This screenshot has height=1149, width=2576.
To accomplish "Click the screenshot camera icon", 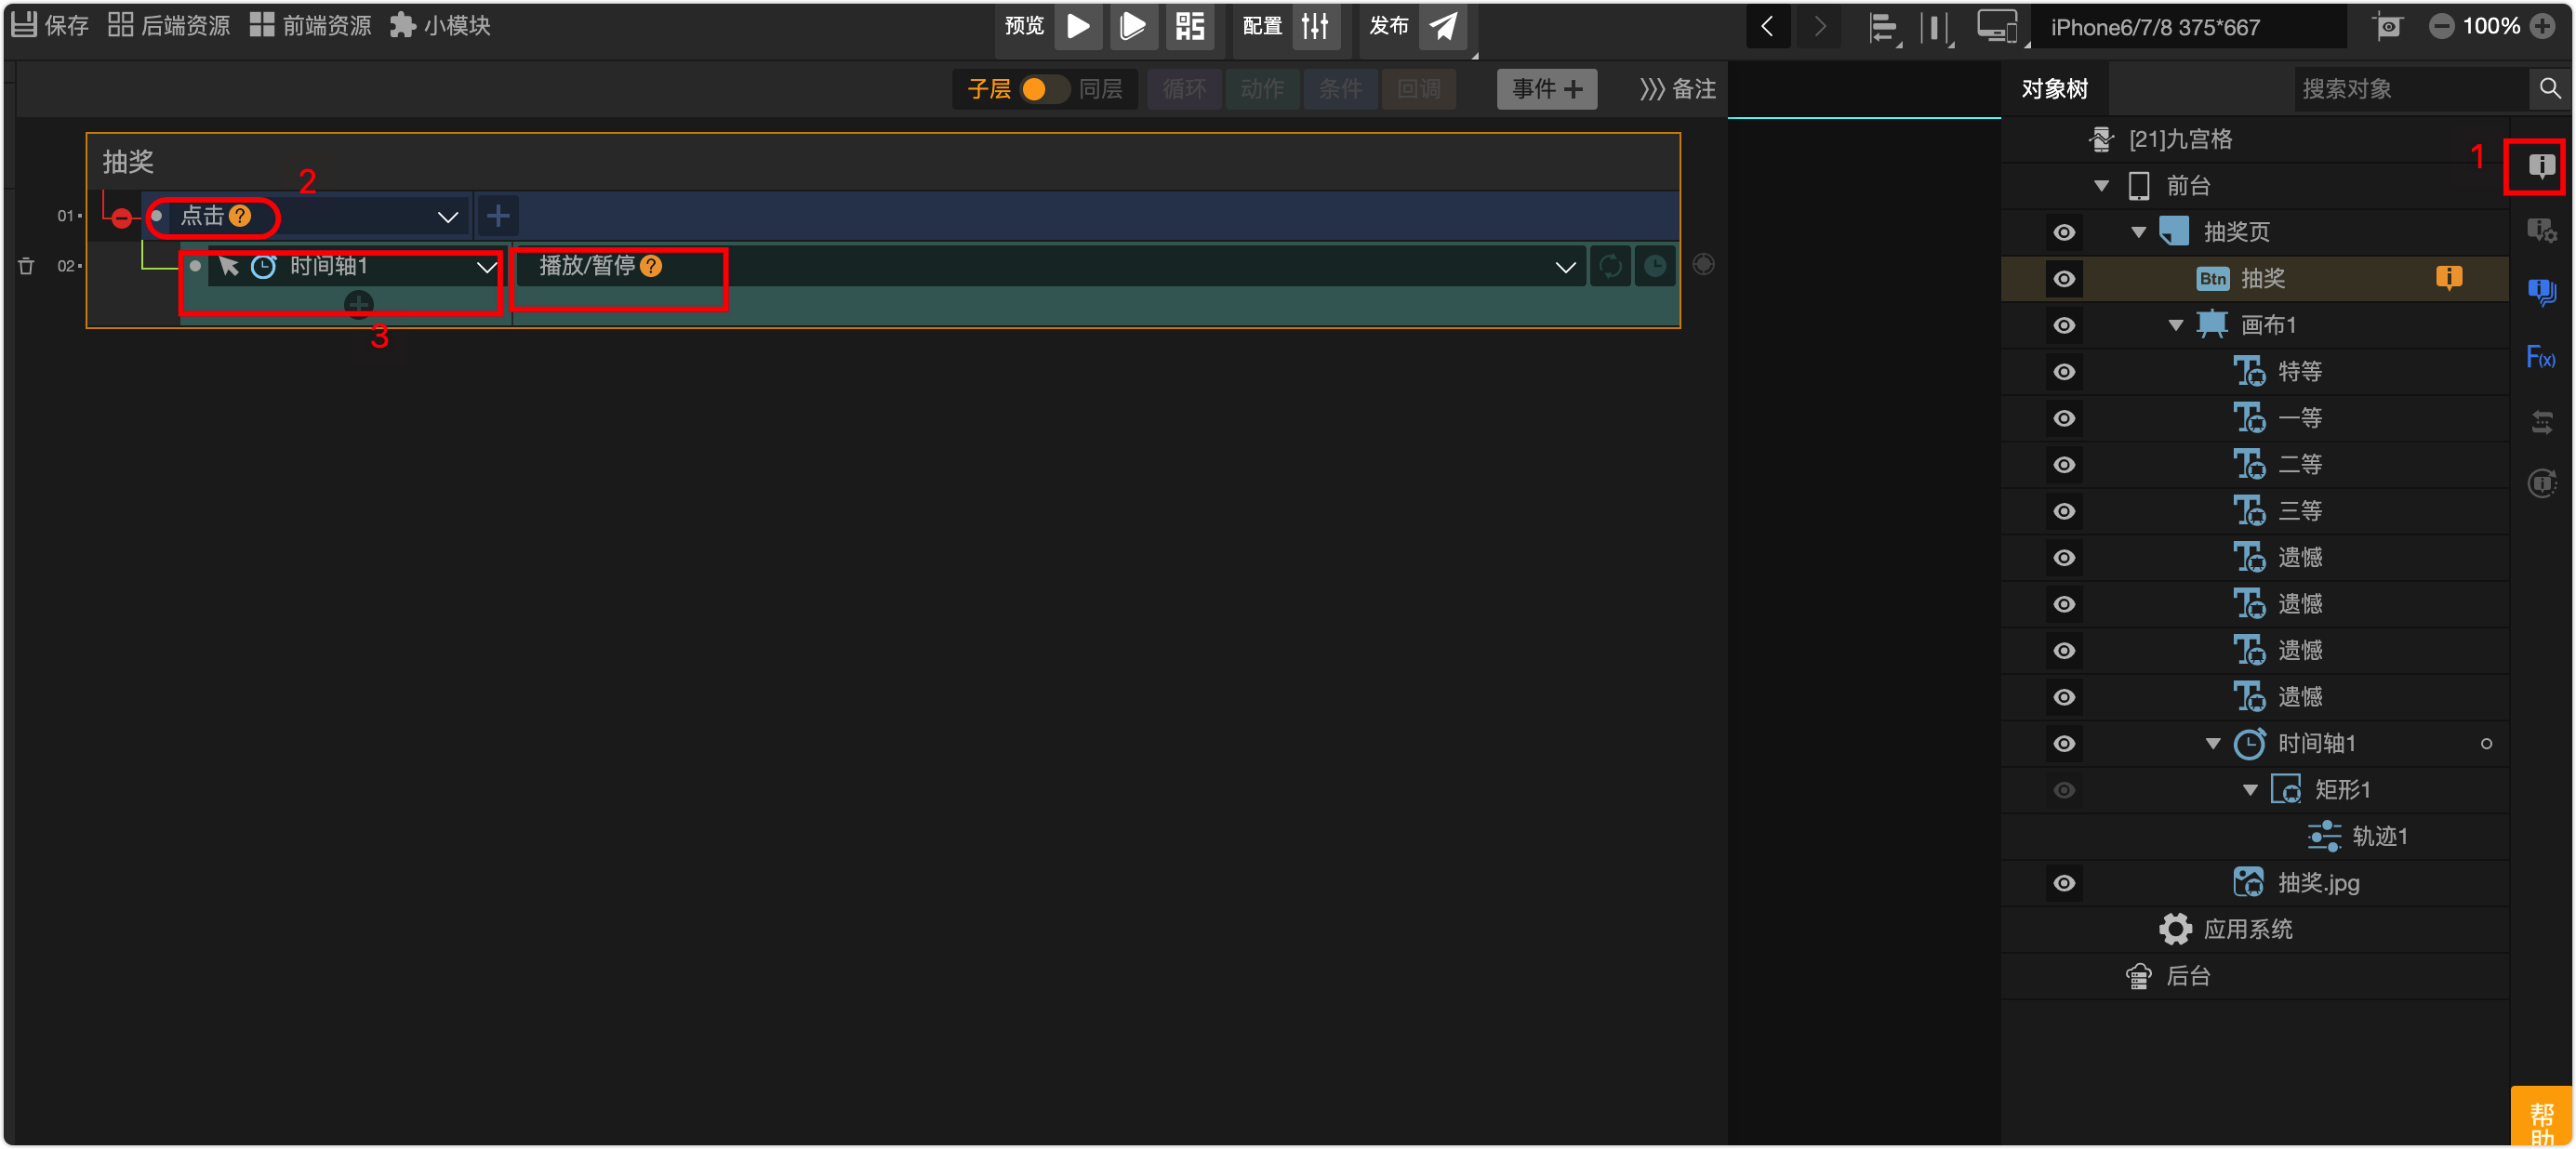I will pos(2388,27).
